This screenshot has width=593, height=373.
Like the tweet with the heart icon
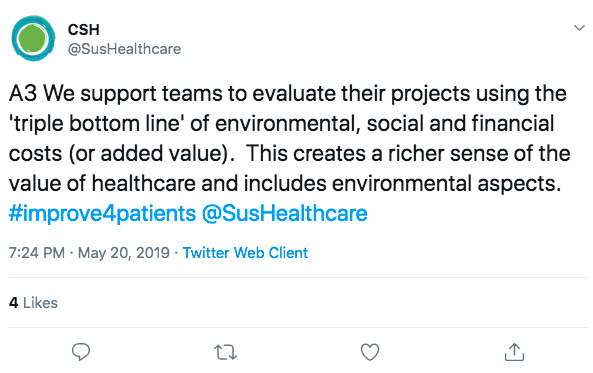(370, 352)
